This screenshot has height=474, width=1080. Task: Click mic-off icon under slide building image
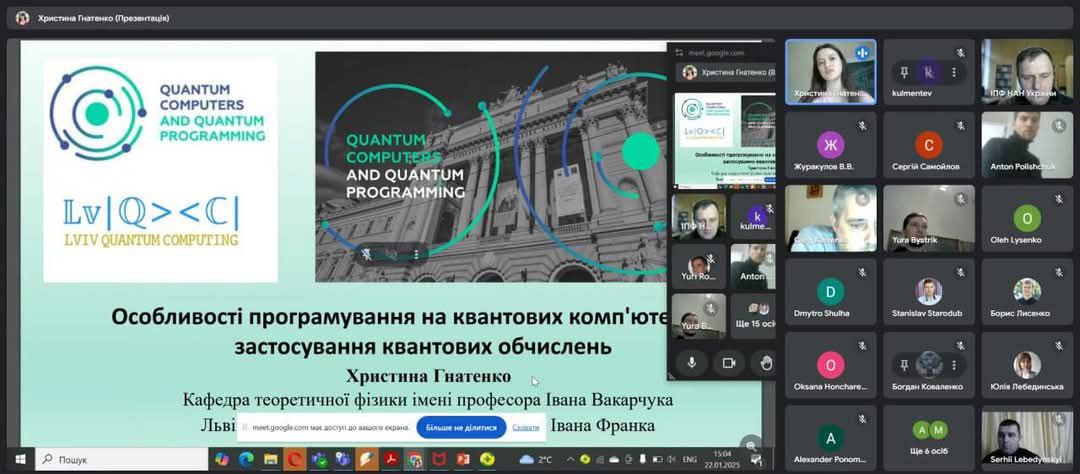(x=368, y=254)
